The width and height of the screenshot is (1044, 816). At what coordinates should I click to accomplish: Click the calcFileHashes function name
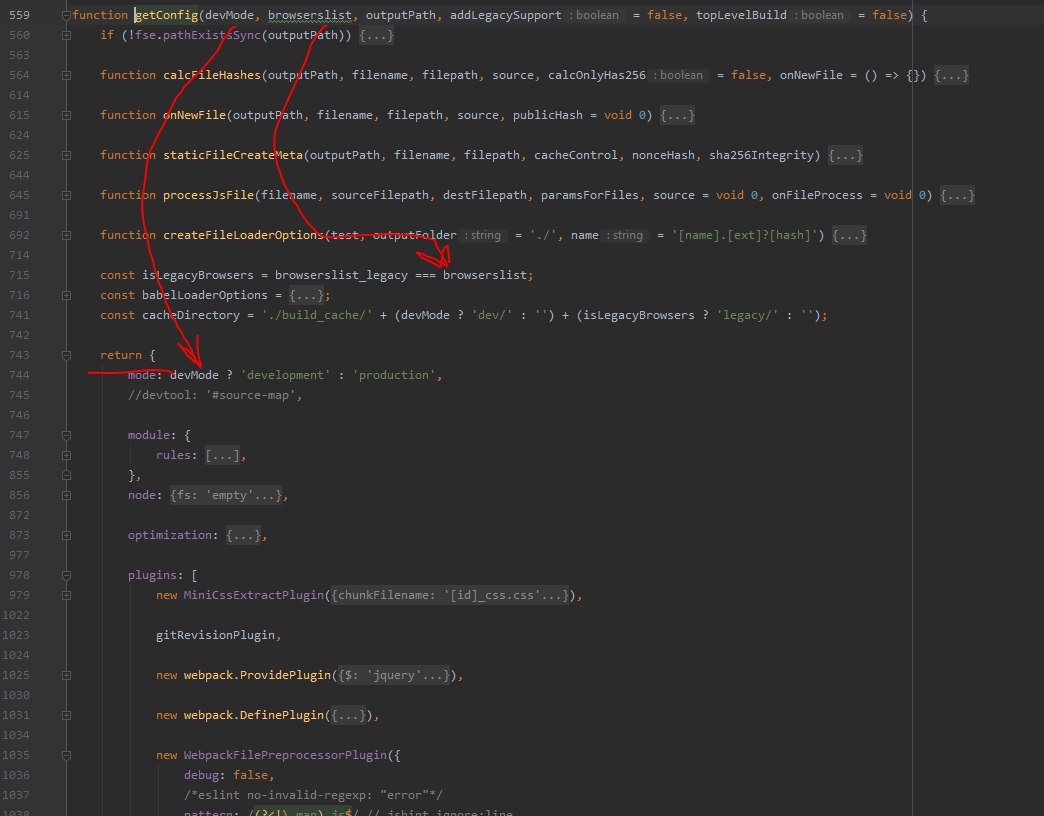click(x=212, y=75)
